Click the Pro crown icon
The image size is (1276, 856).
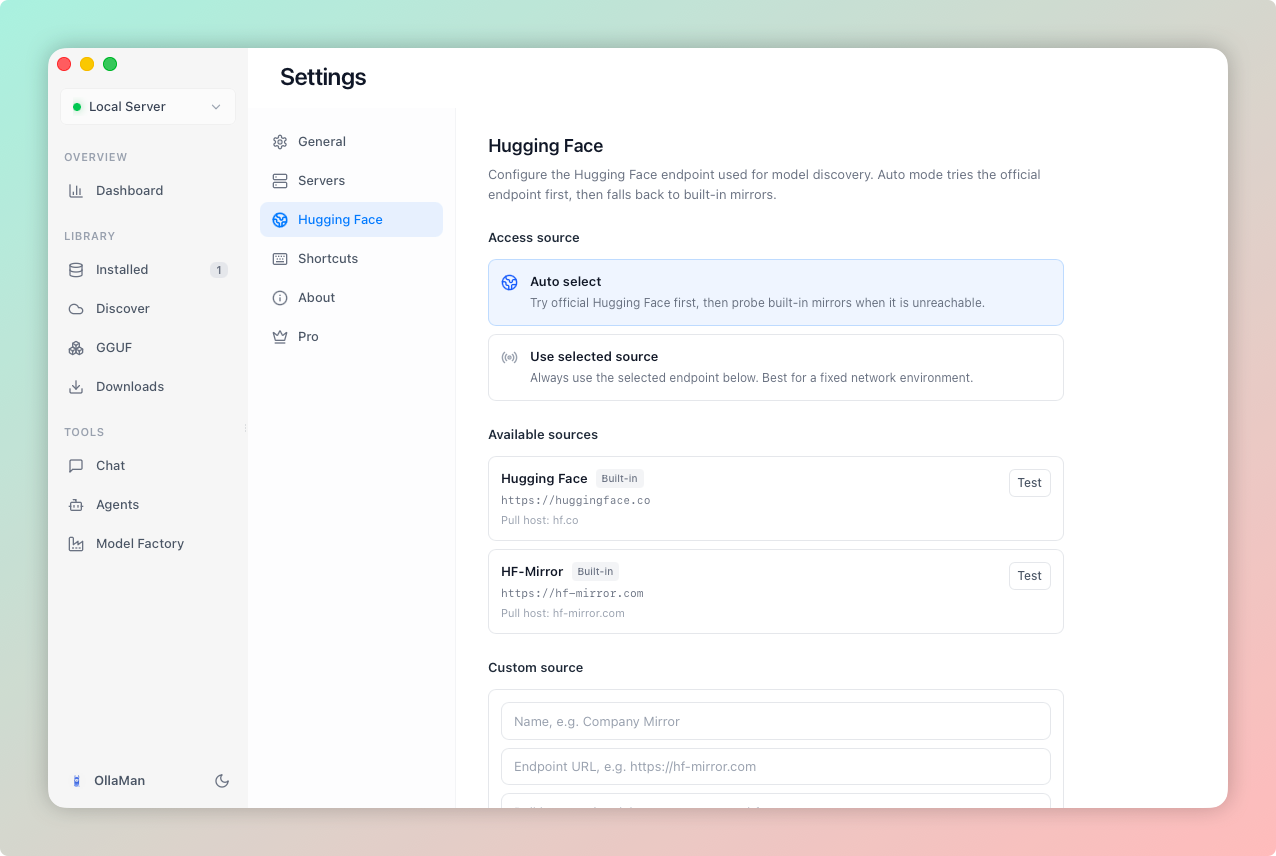click(280, 337)
